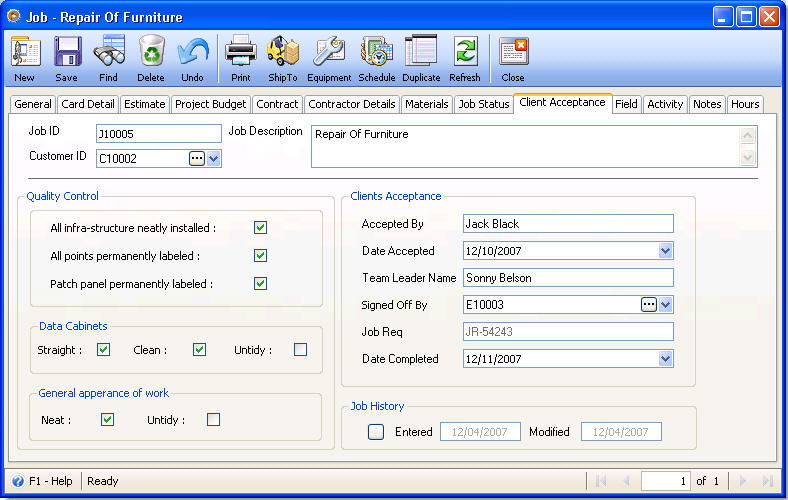788x500 pixels.
Task: Open the Contractor Details tab
Action: point(352,105)
